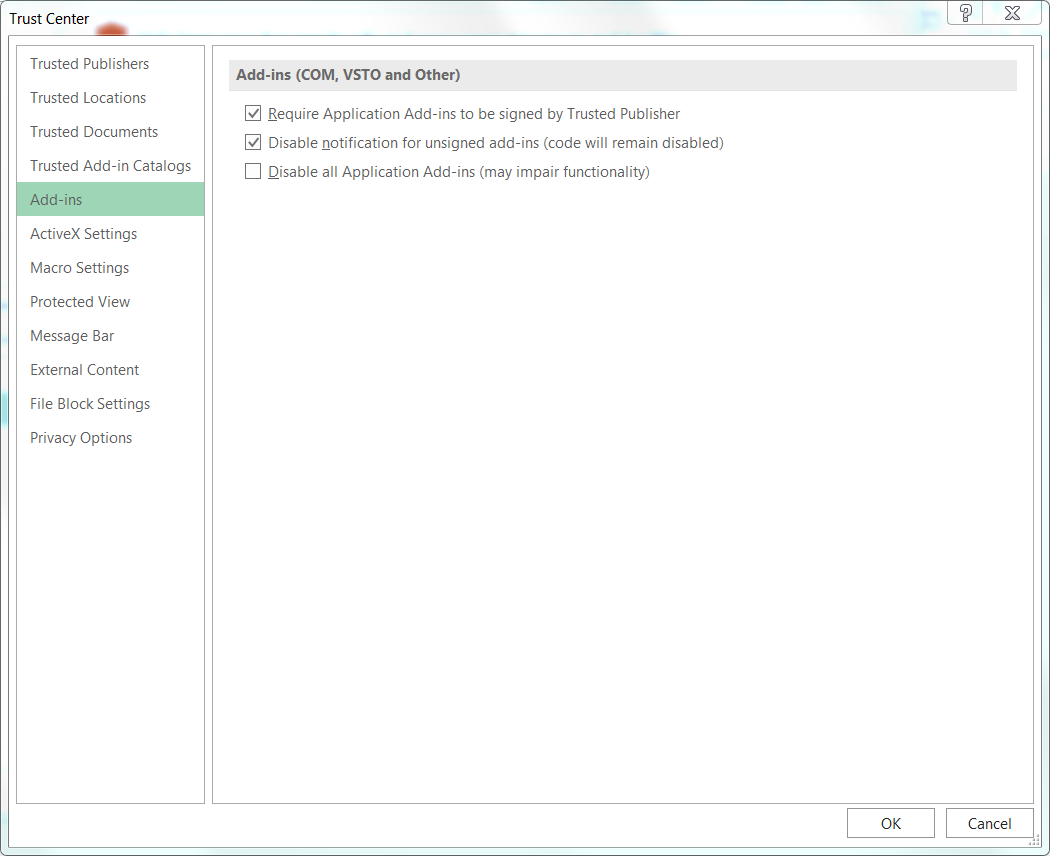The width and height of the screenshot is (1050, 856).
Task: Enable Disable all Application Add-ins checkbox
Action: [253, 172]
